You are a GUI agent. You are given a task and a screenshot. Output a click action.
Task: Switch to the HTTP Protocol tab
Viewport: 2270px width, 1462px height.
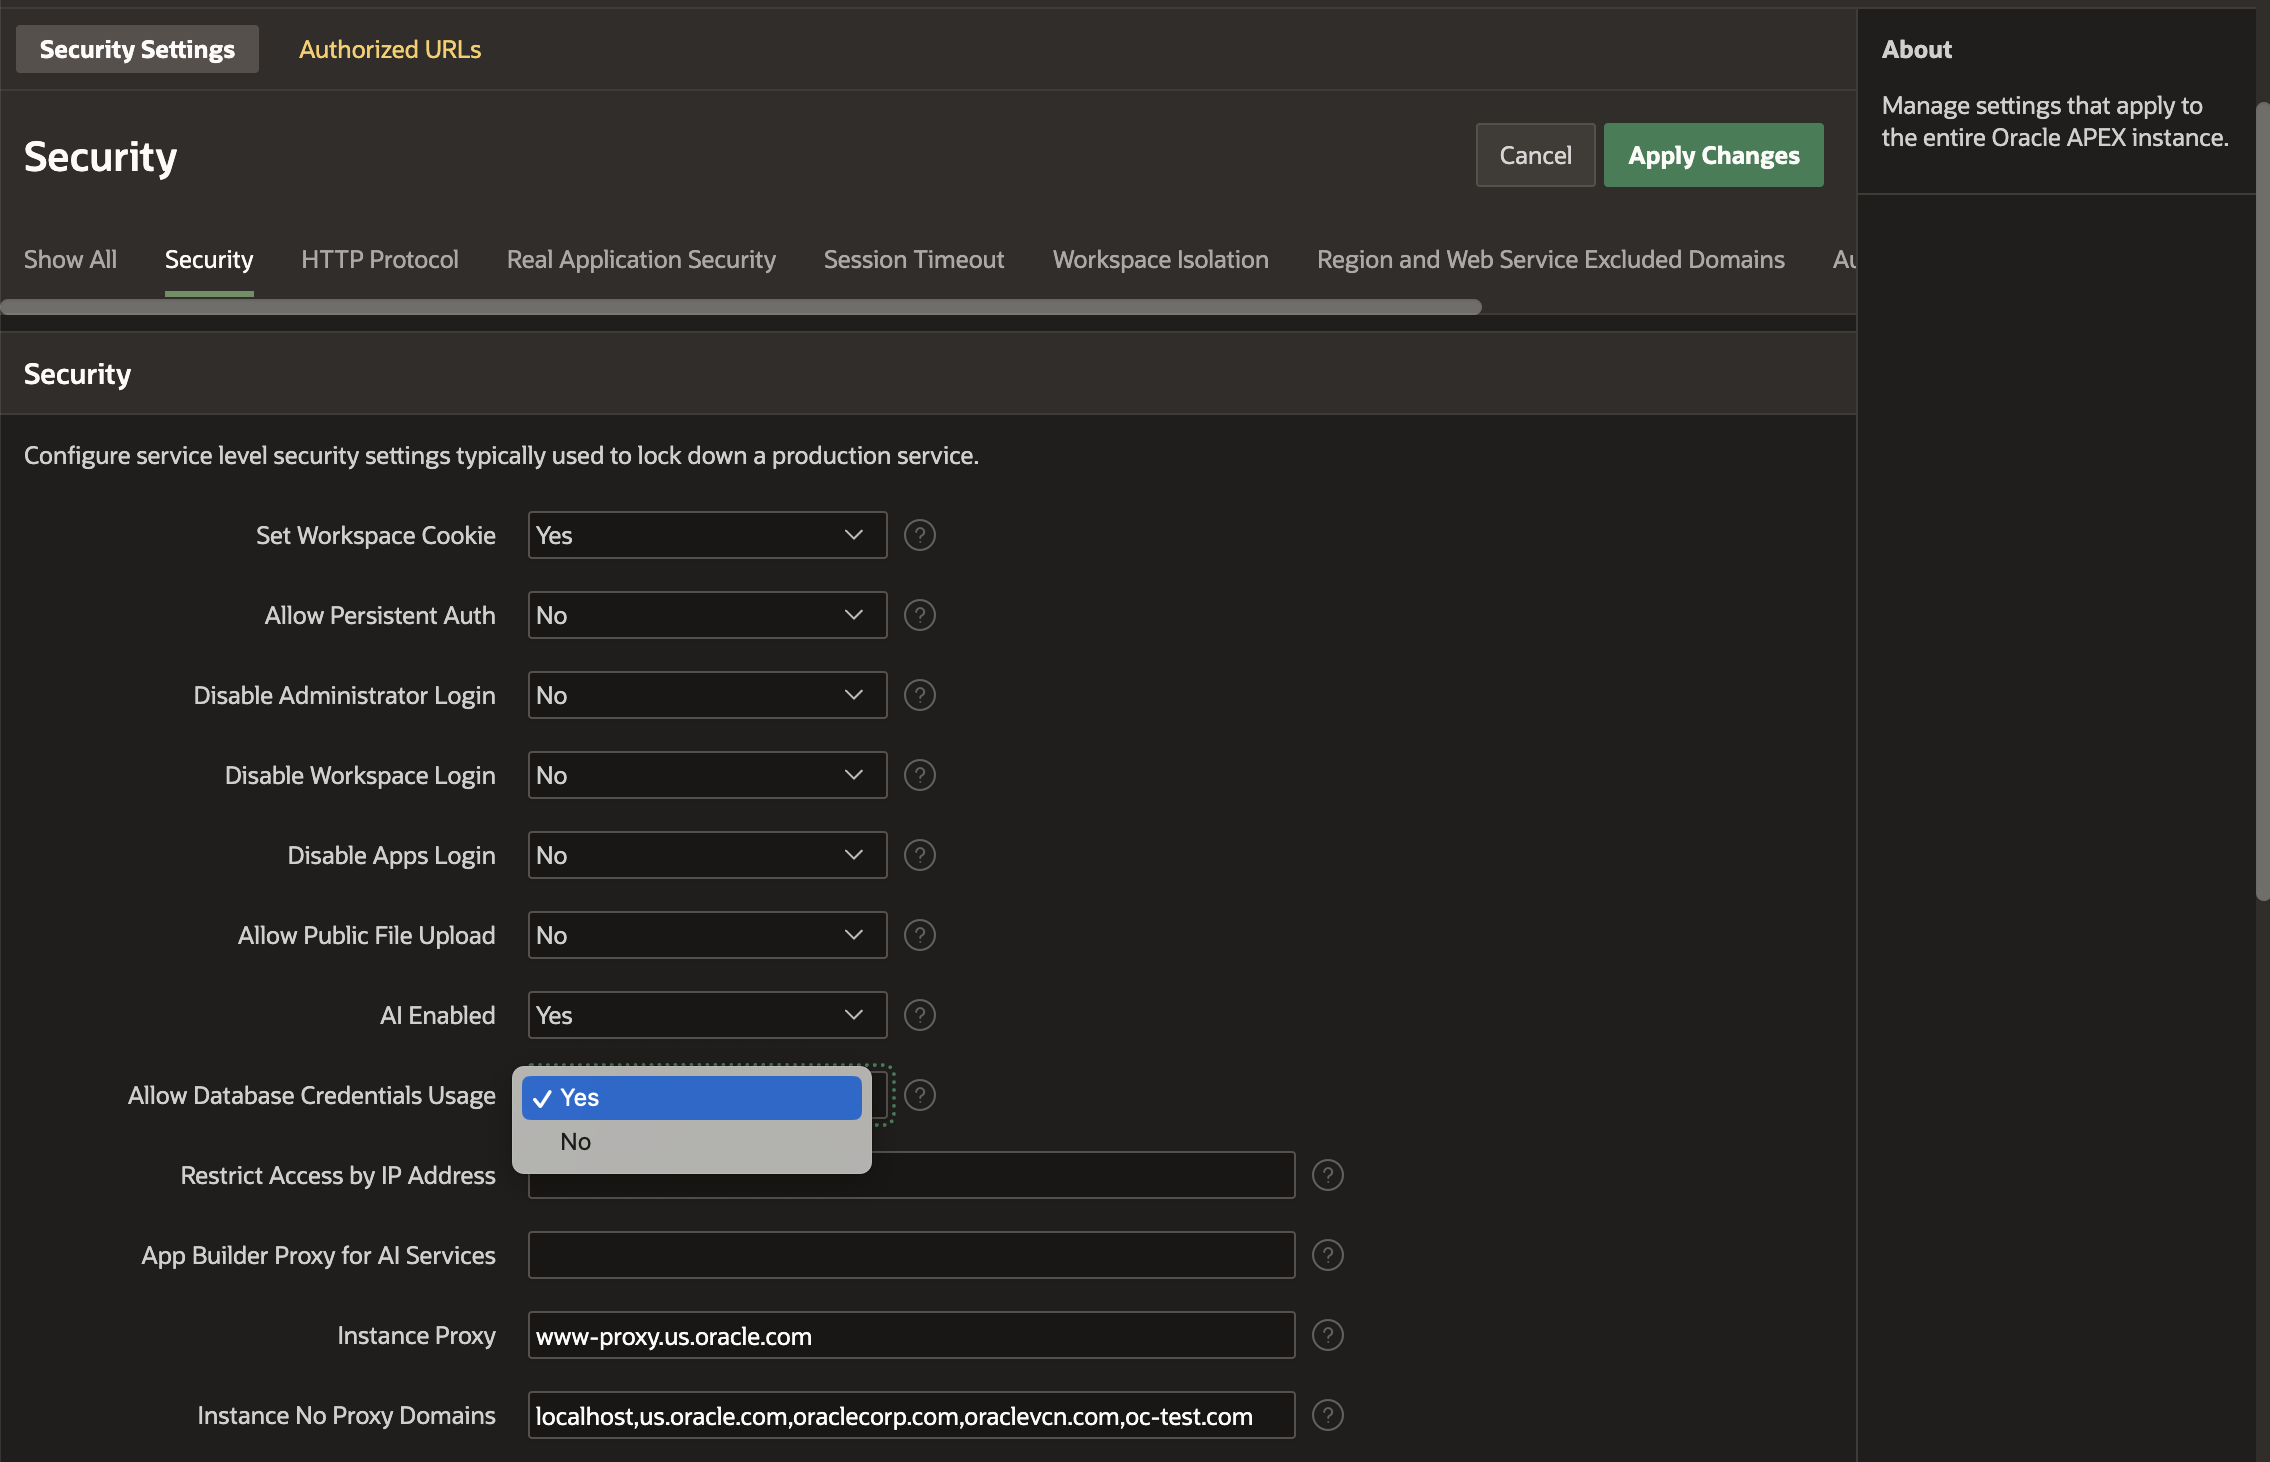coord(379,259)
